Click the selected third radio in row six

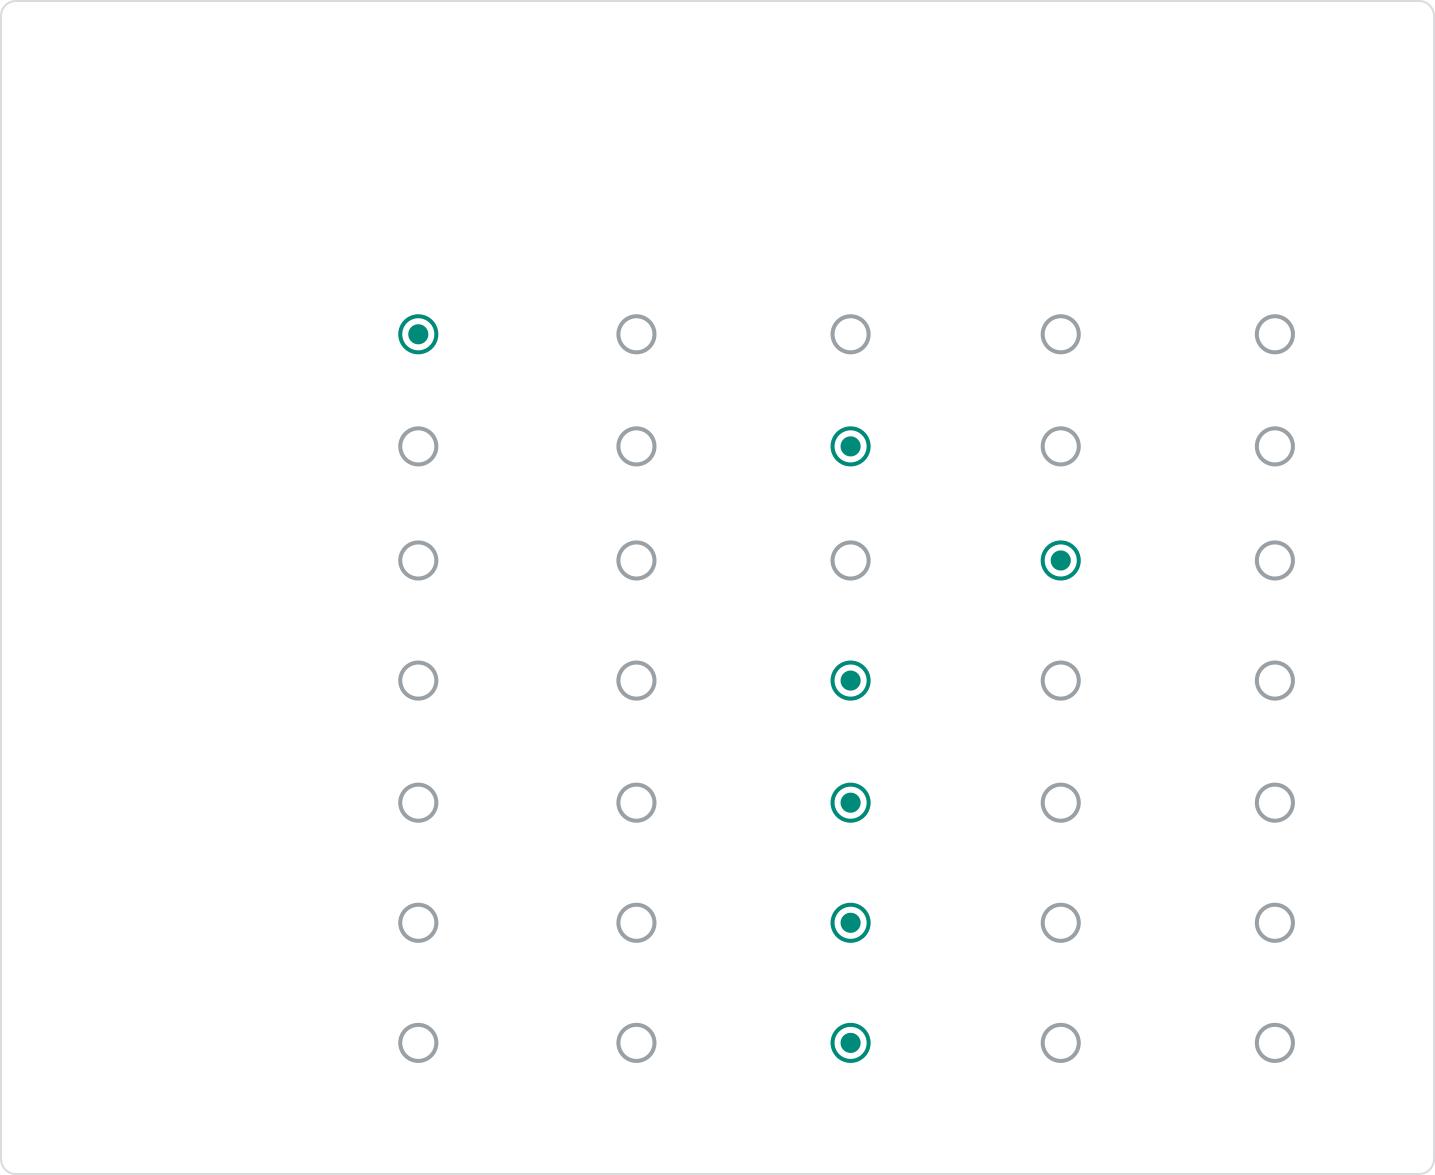tap(850, 923)
